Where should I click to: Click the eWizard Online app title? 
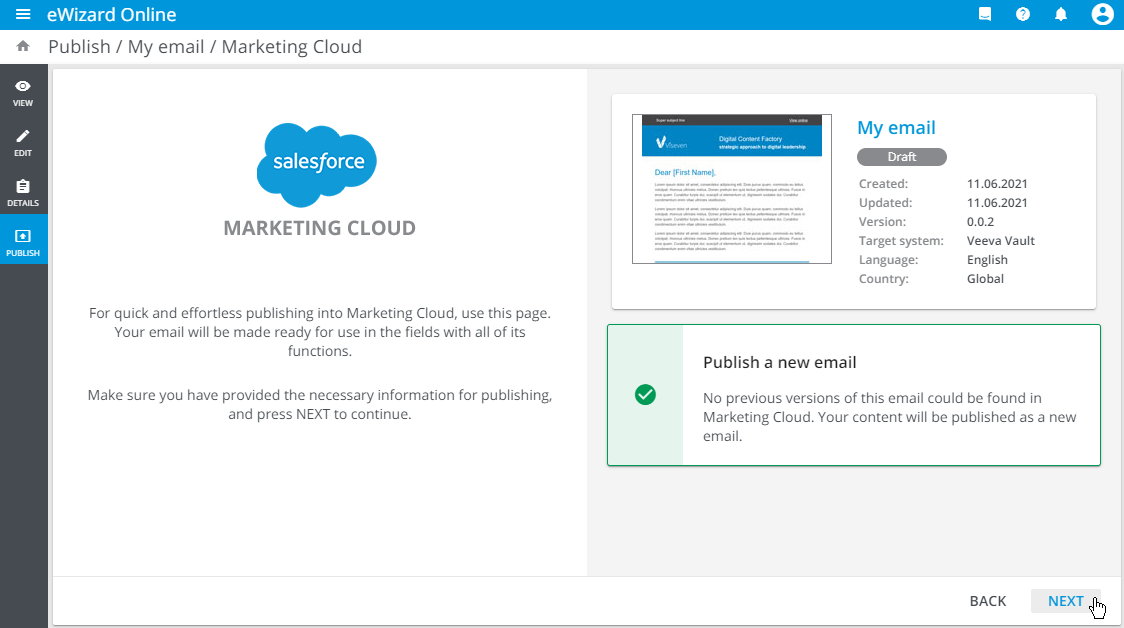point(111,14)
